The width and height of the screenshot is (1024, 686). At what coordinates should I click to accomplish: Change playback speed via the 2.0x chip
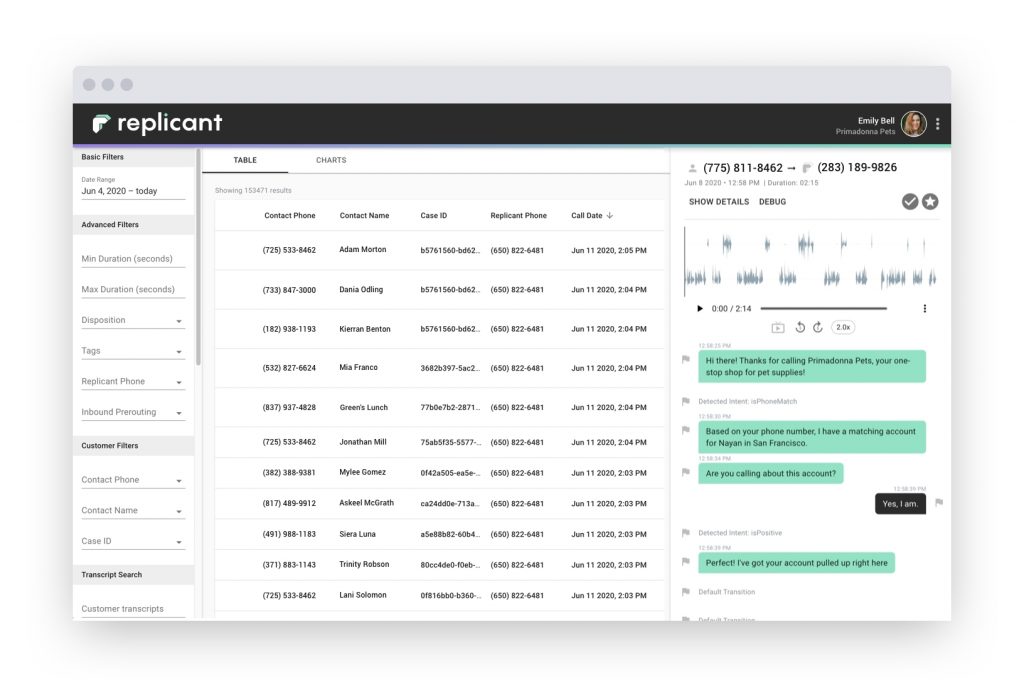tap(843, 327)
